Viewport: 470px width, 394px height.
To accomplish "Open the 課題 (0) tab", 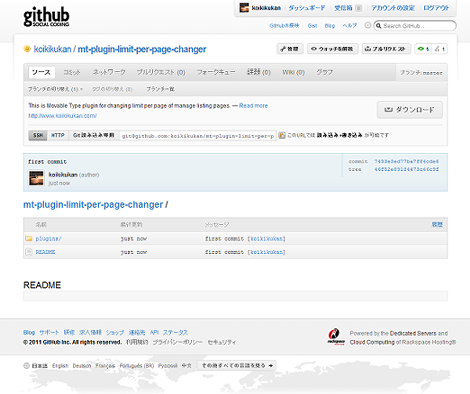I will [259, 72].
